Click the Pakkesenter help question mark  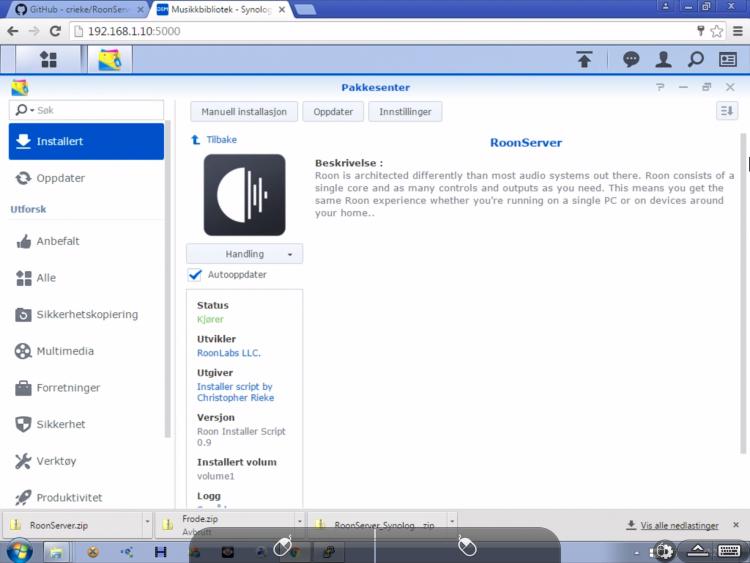[660, 87]
